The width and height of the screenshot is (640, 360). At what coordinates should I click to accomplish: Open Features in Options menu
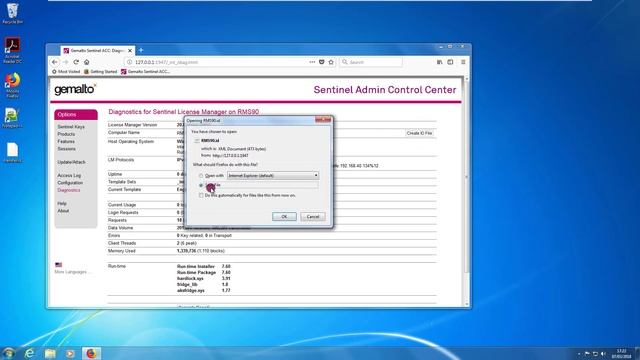click(66, 142)
